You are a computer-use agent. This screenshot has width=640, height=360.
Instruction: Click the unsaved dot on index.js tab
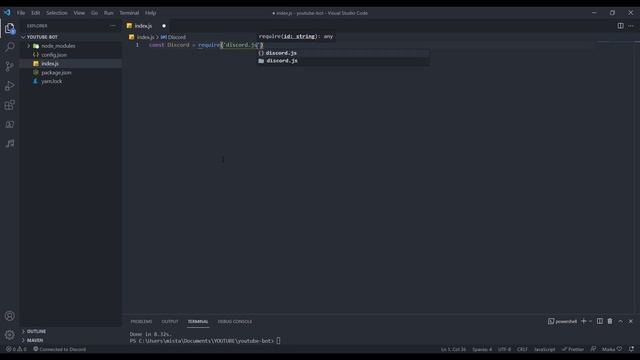pos(164,26)
